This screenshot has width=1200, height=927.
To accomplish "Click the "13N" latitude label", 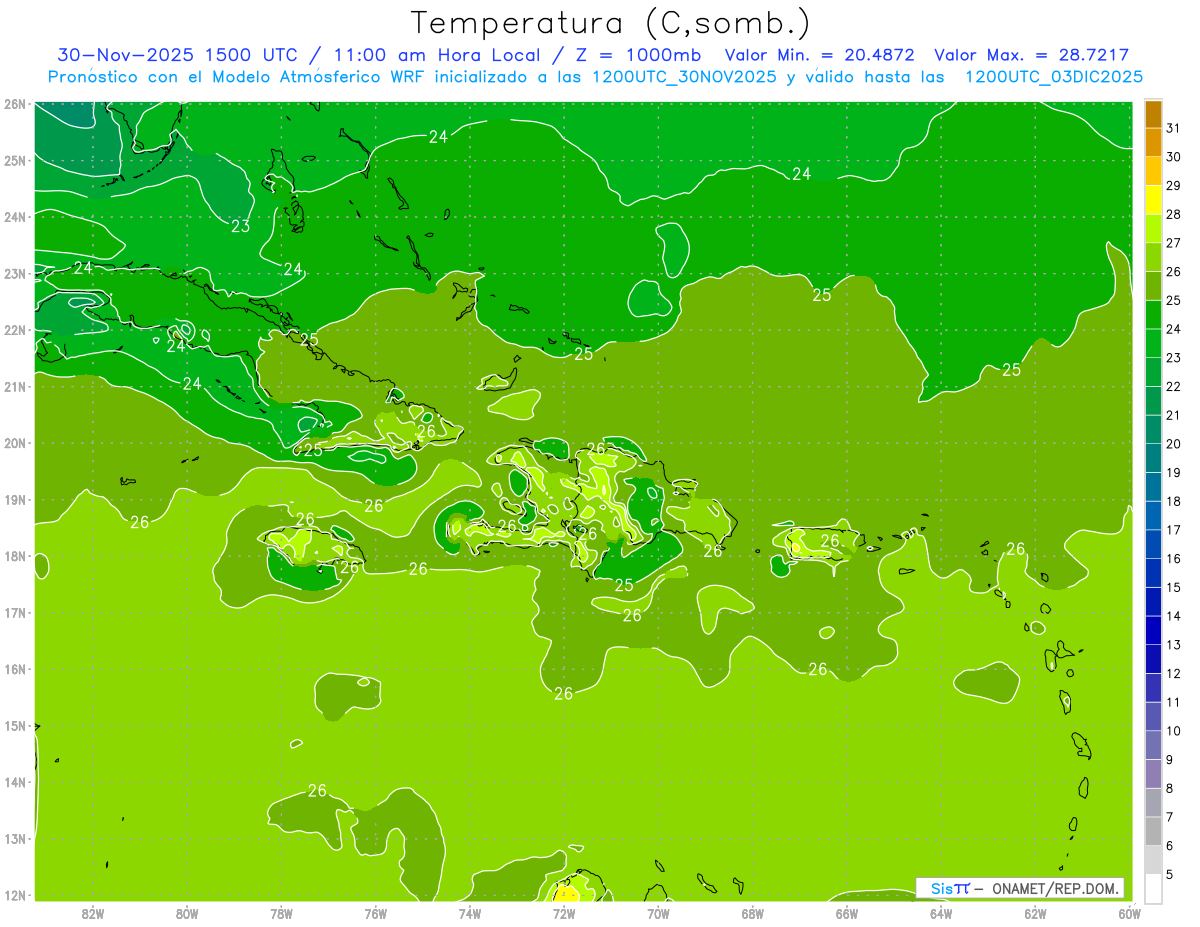I will [14, 838].
